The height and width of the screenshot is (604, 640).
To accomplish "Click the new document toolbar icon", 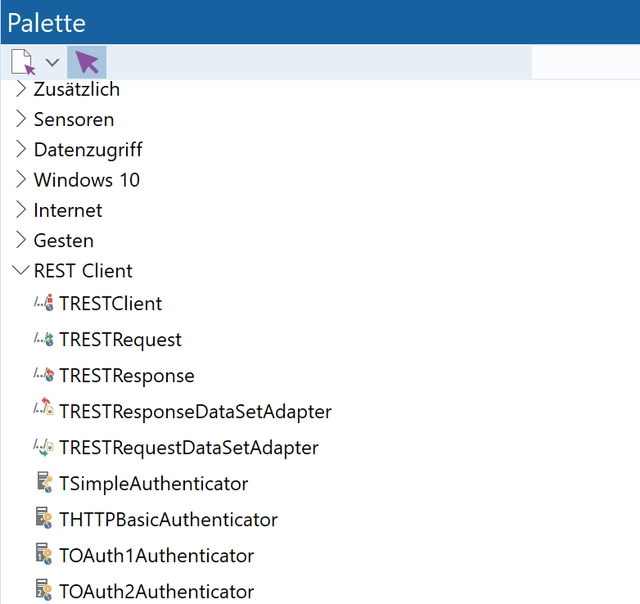I will pyautogui.click(x=22, y=62).
